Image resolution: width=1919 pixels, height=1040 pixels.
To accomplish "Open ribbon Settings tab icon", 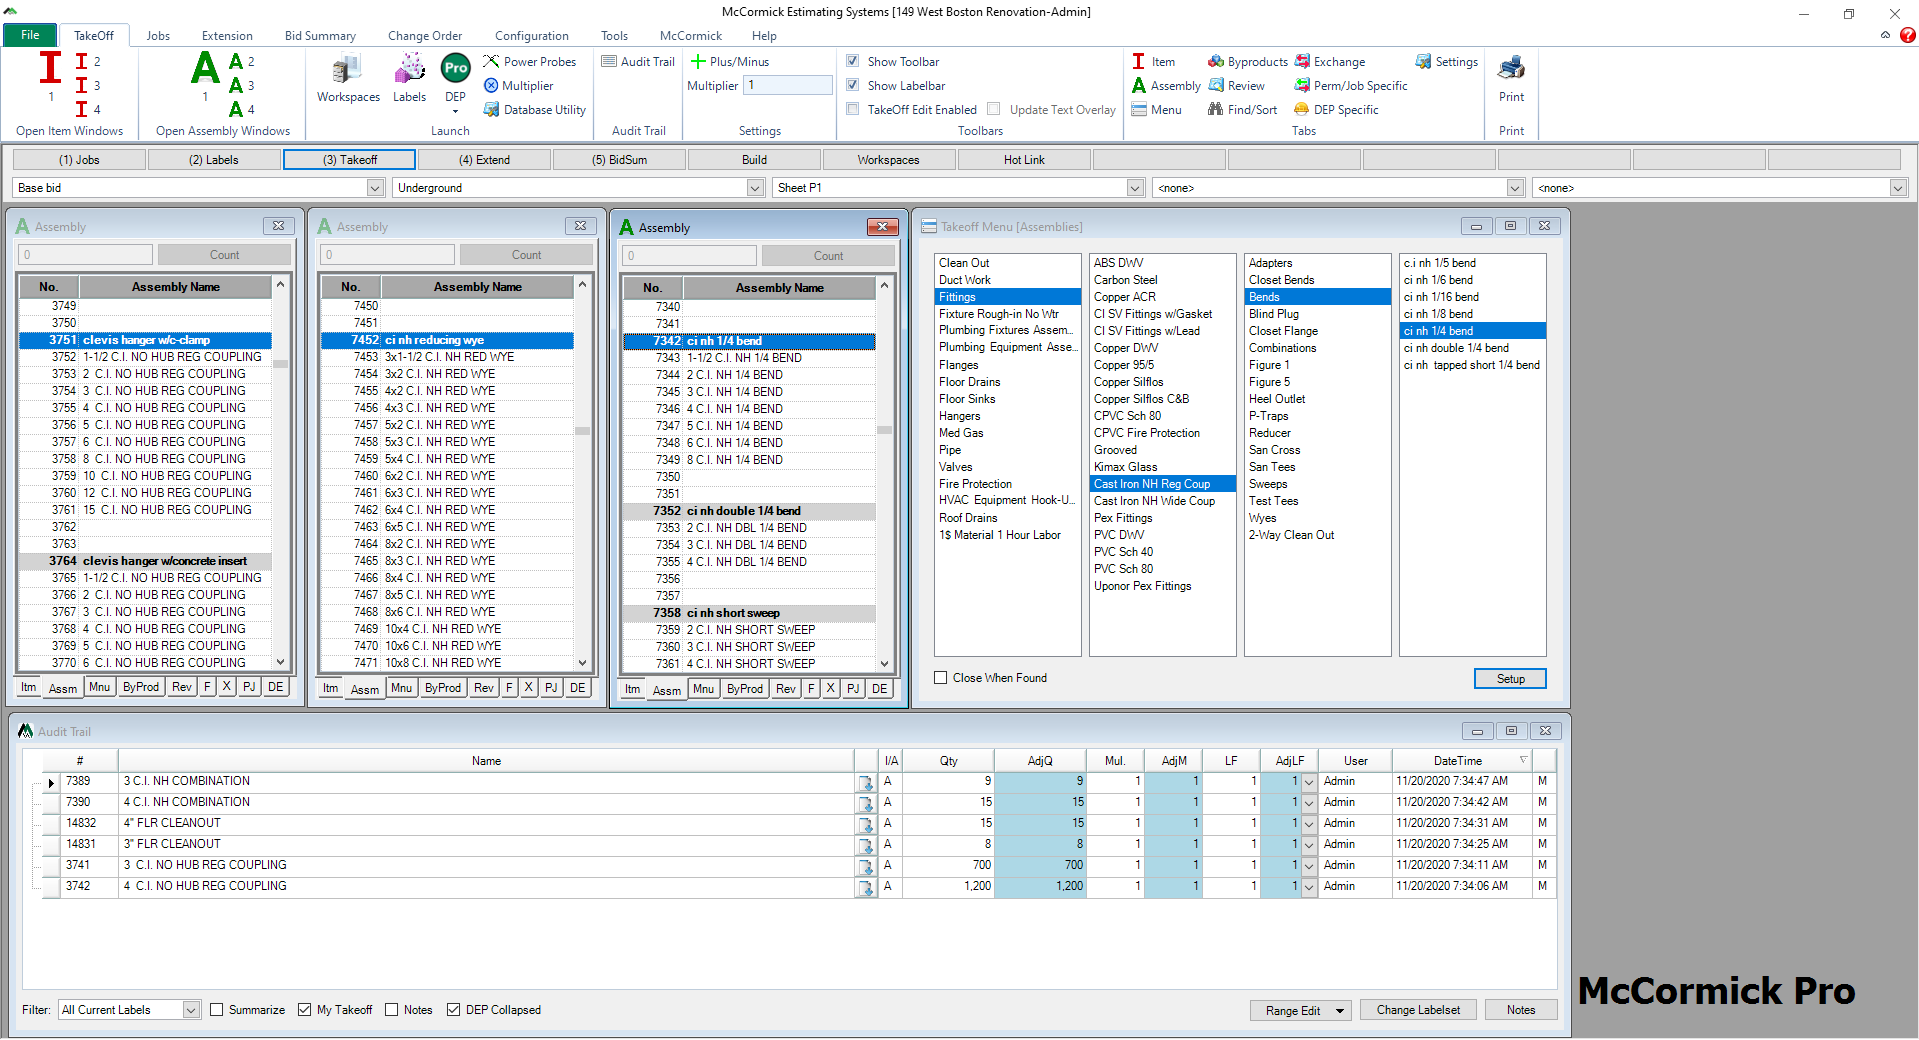I will (x=1423, y=61).
